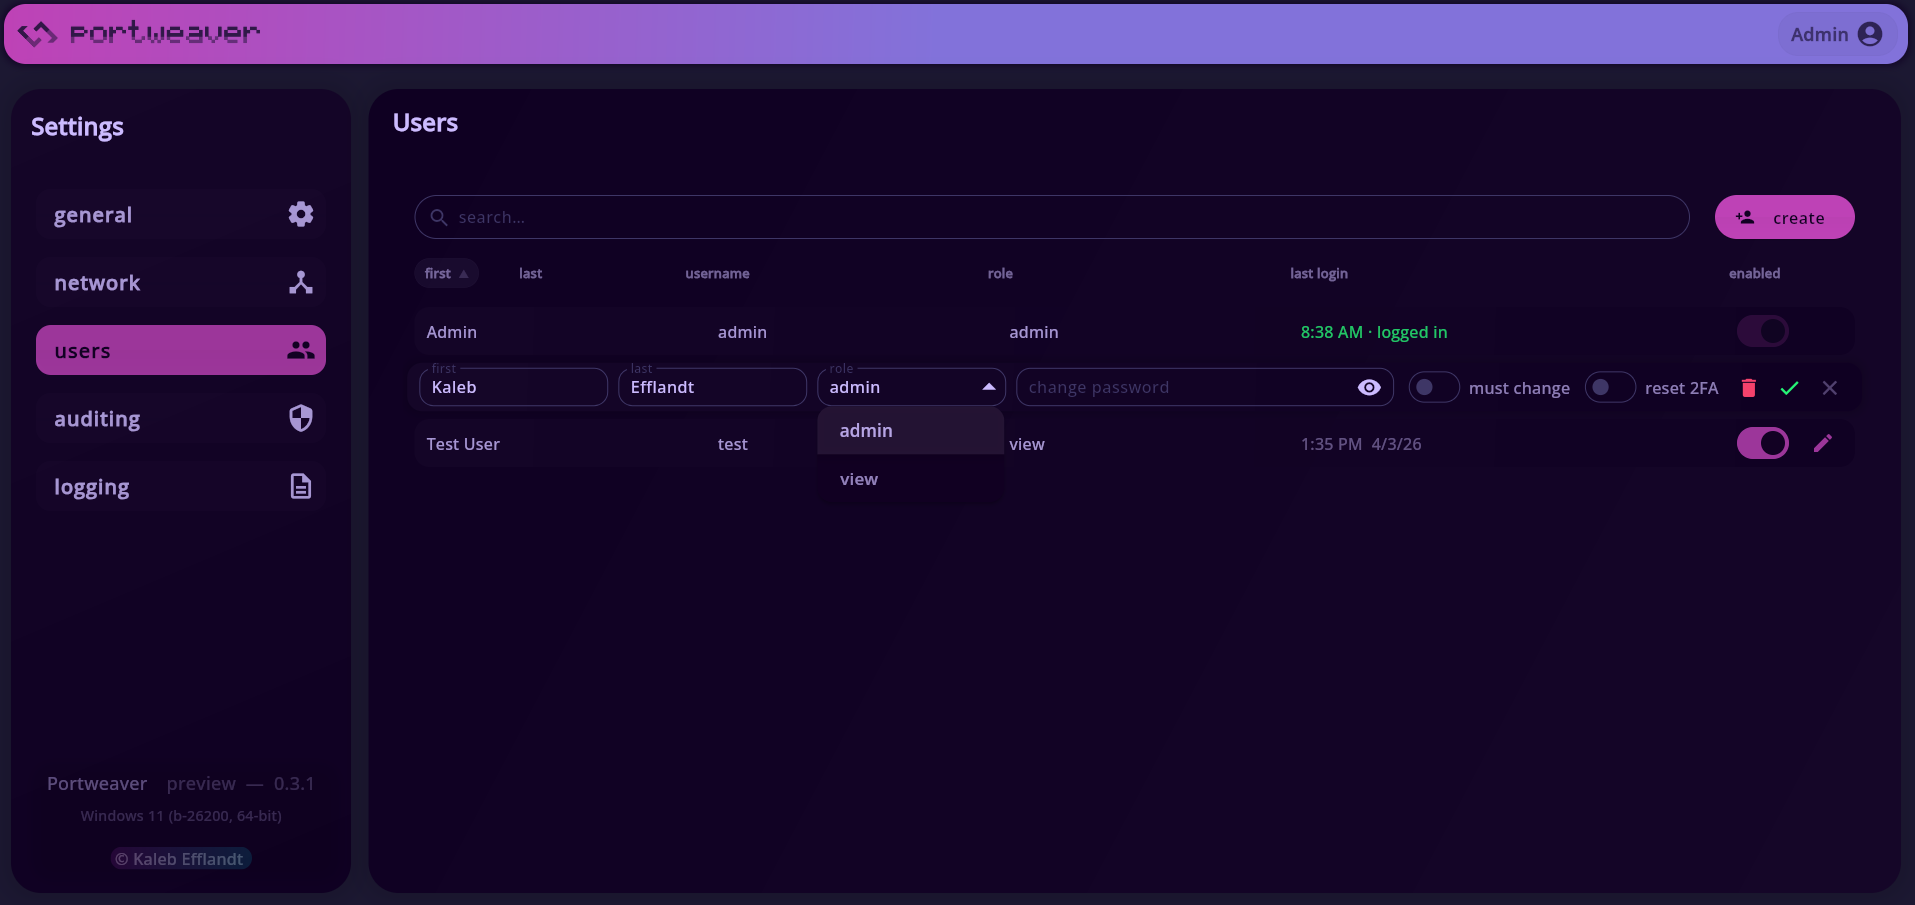
Task: Open general settings via gear icon
Action: pyautogui.click(x=301, y=214)
